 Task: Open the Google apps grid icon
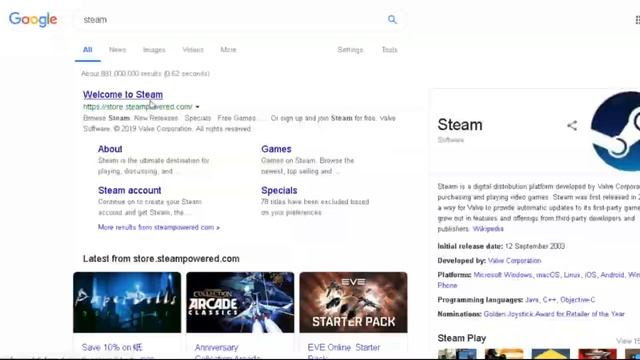[637, 20]
